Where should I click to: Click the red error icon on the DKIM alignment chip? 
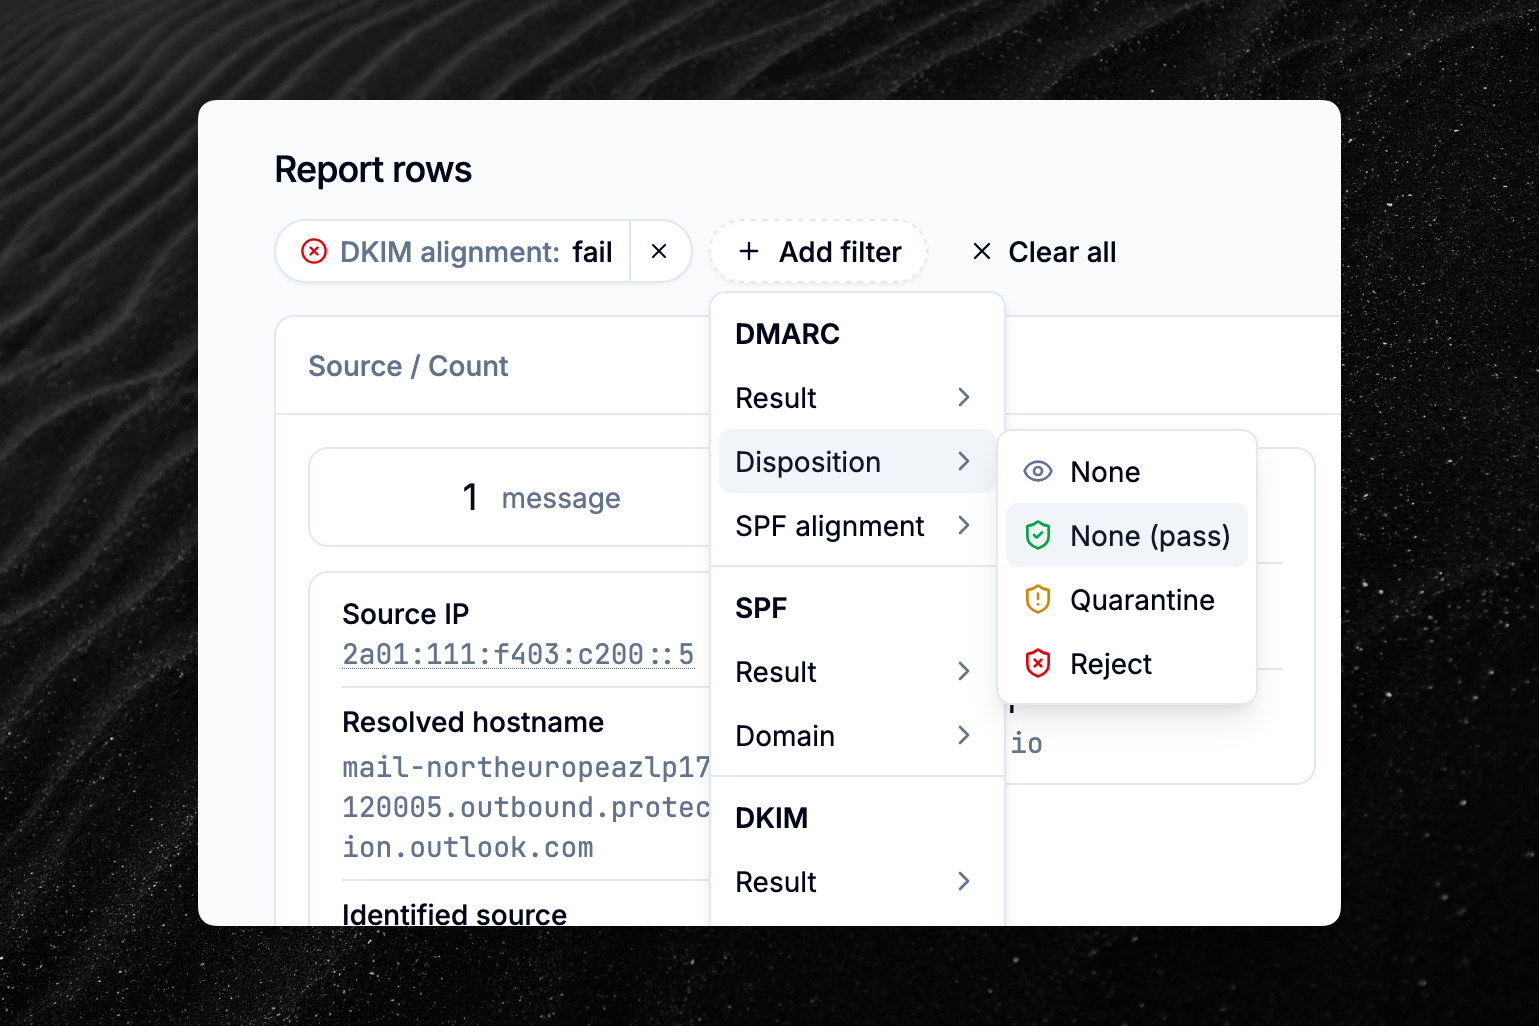(x=313, y=251)
